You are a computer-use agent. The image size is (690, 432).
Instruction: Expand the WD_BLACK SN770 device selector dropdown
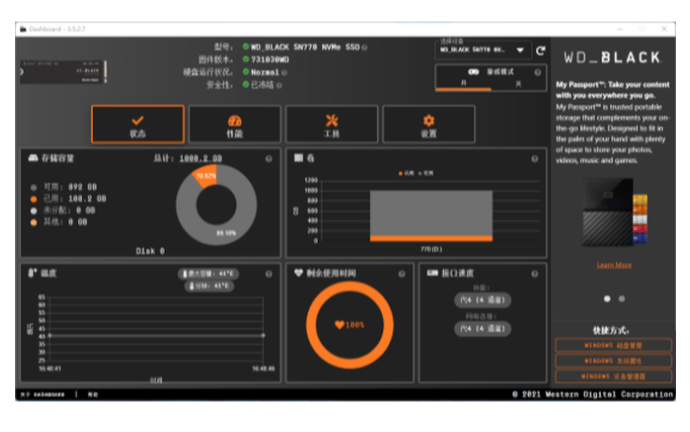483,50
